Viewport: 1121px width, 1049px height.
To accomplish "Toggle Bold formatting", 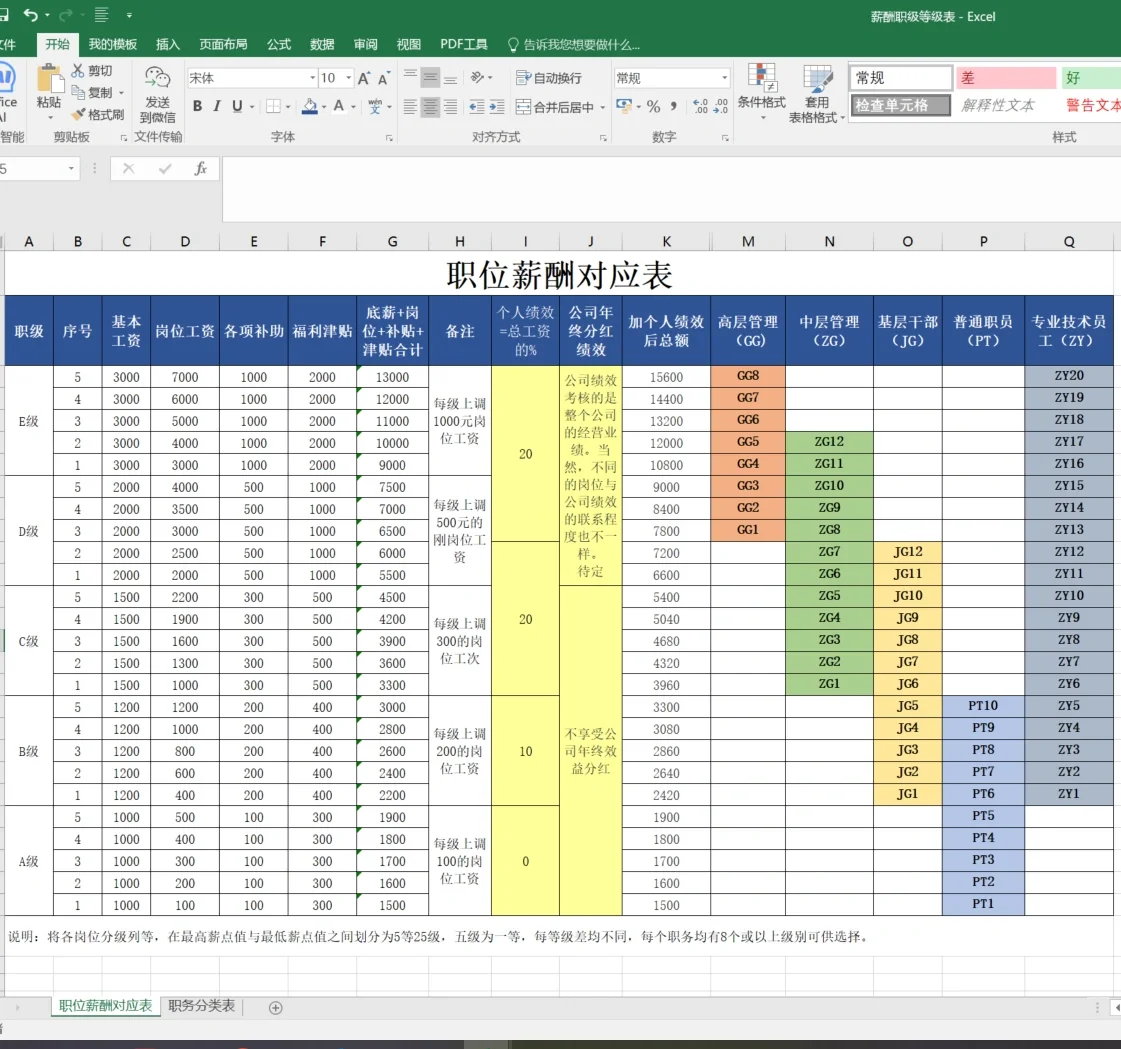I will click(197, 107).
